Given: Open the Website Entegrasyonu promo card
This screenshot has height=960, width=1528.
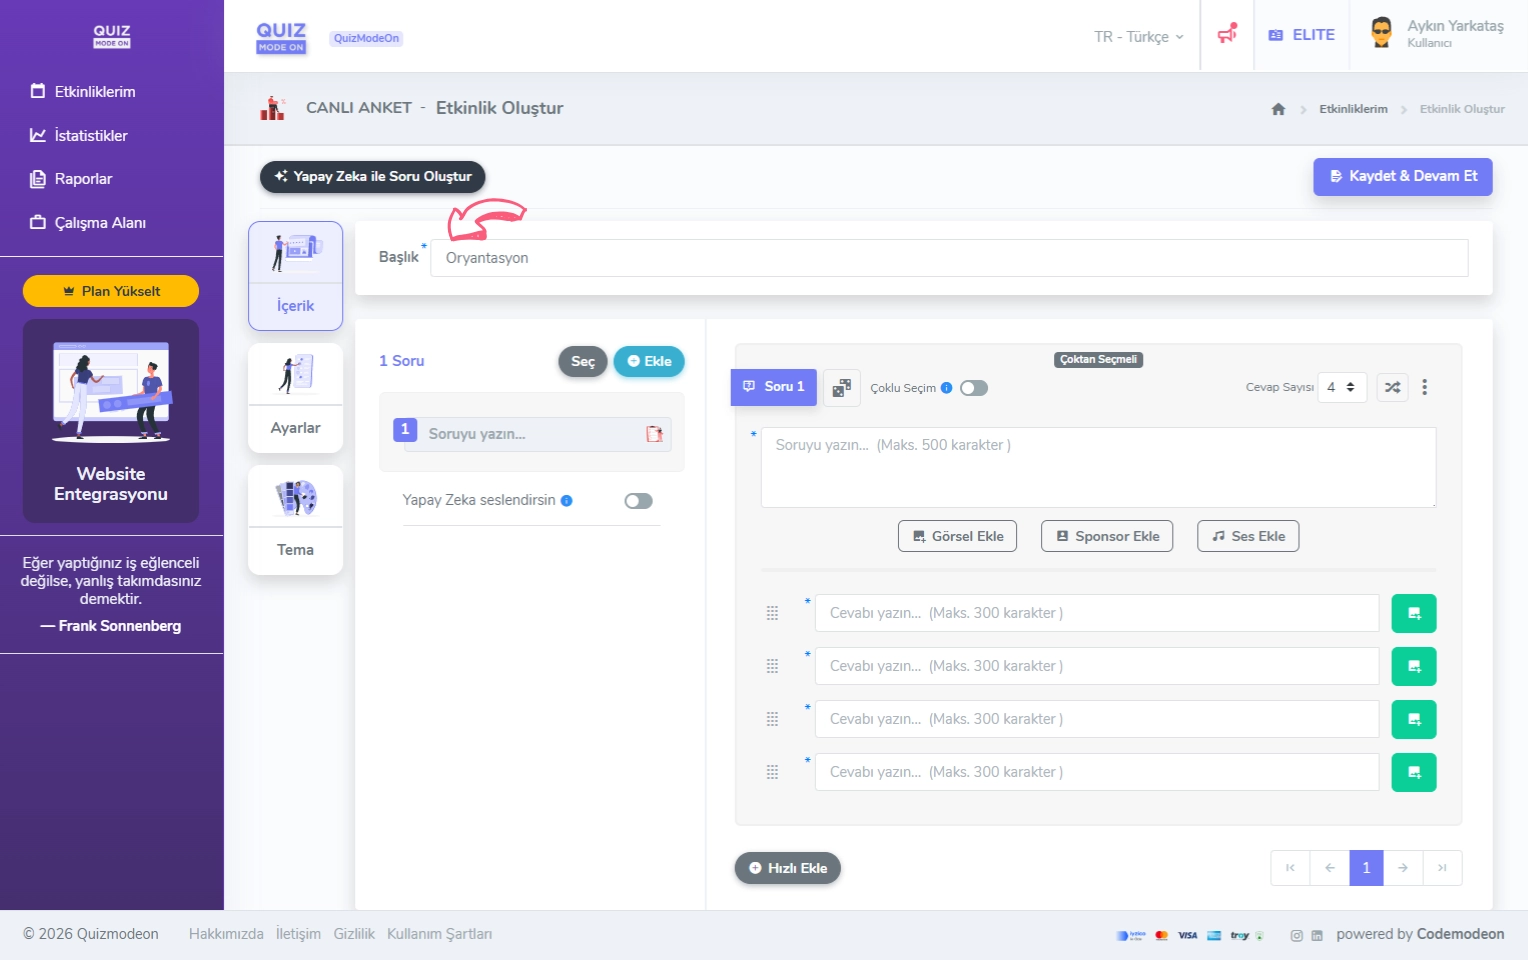Looking at the screenshot, I should [111, 421].
